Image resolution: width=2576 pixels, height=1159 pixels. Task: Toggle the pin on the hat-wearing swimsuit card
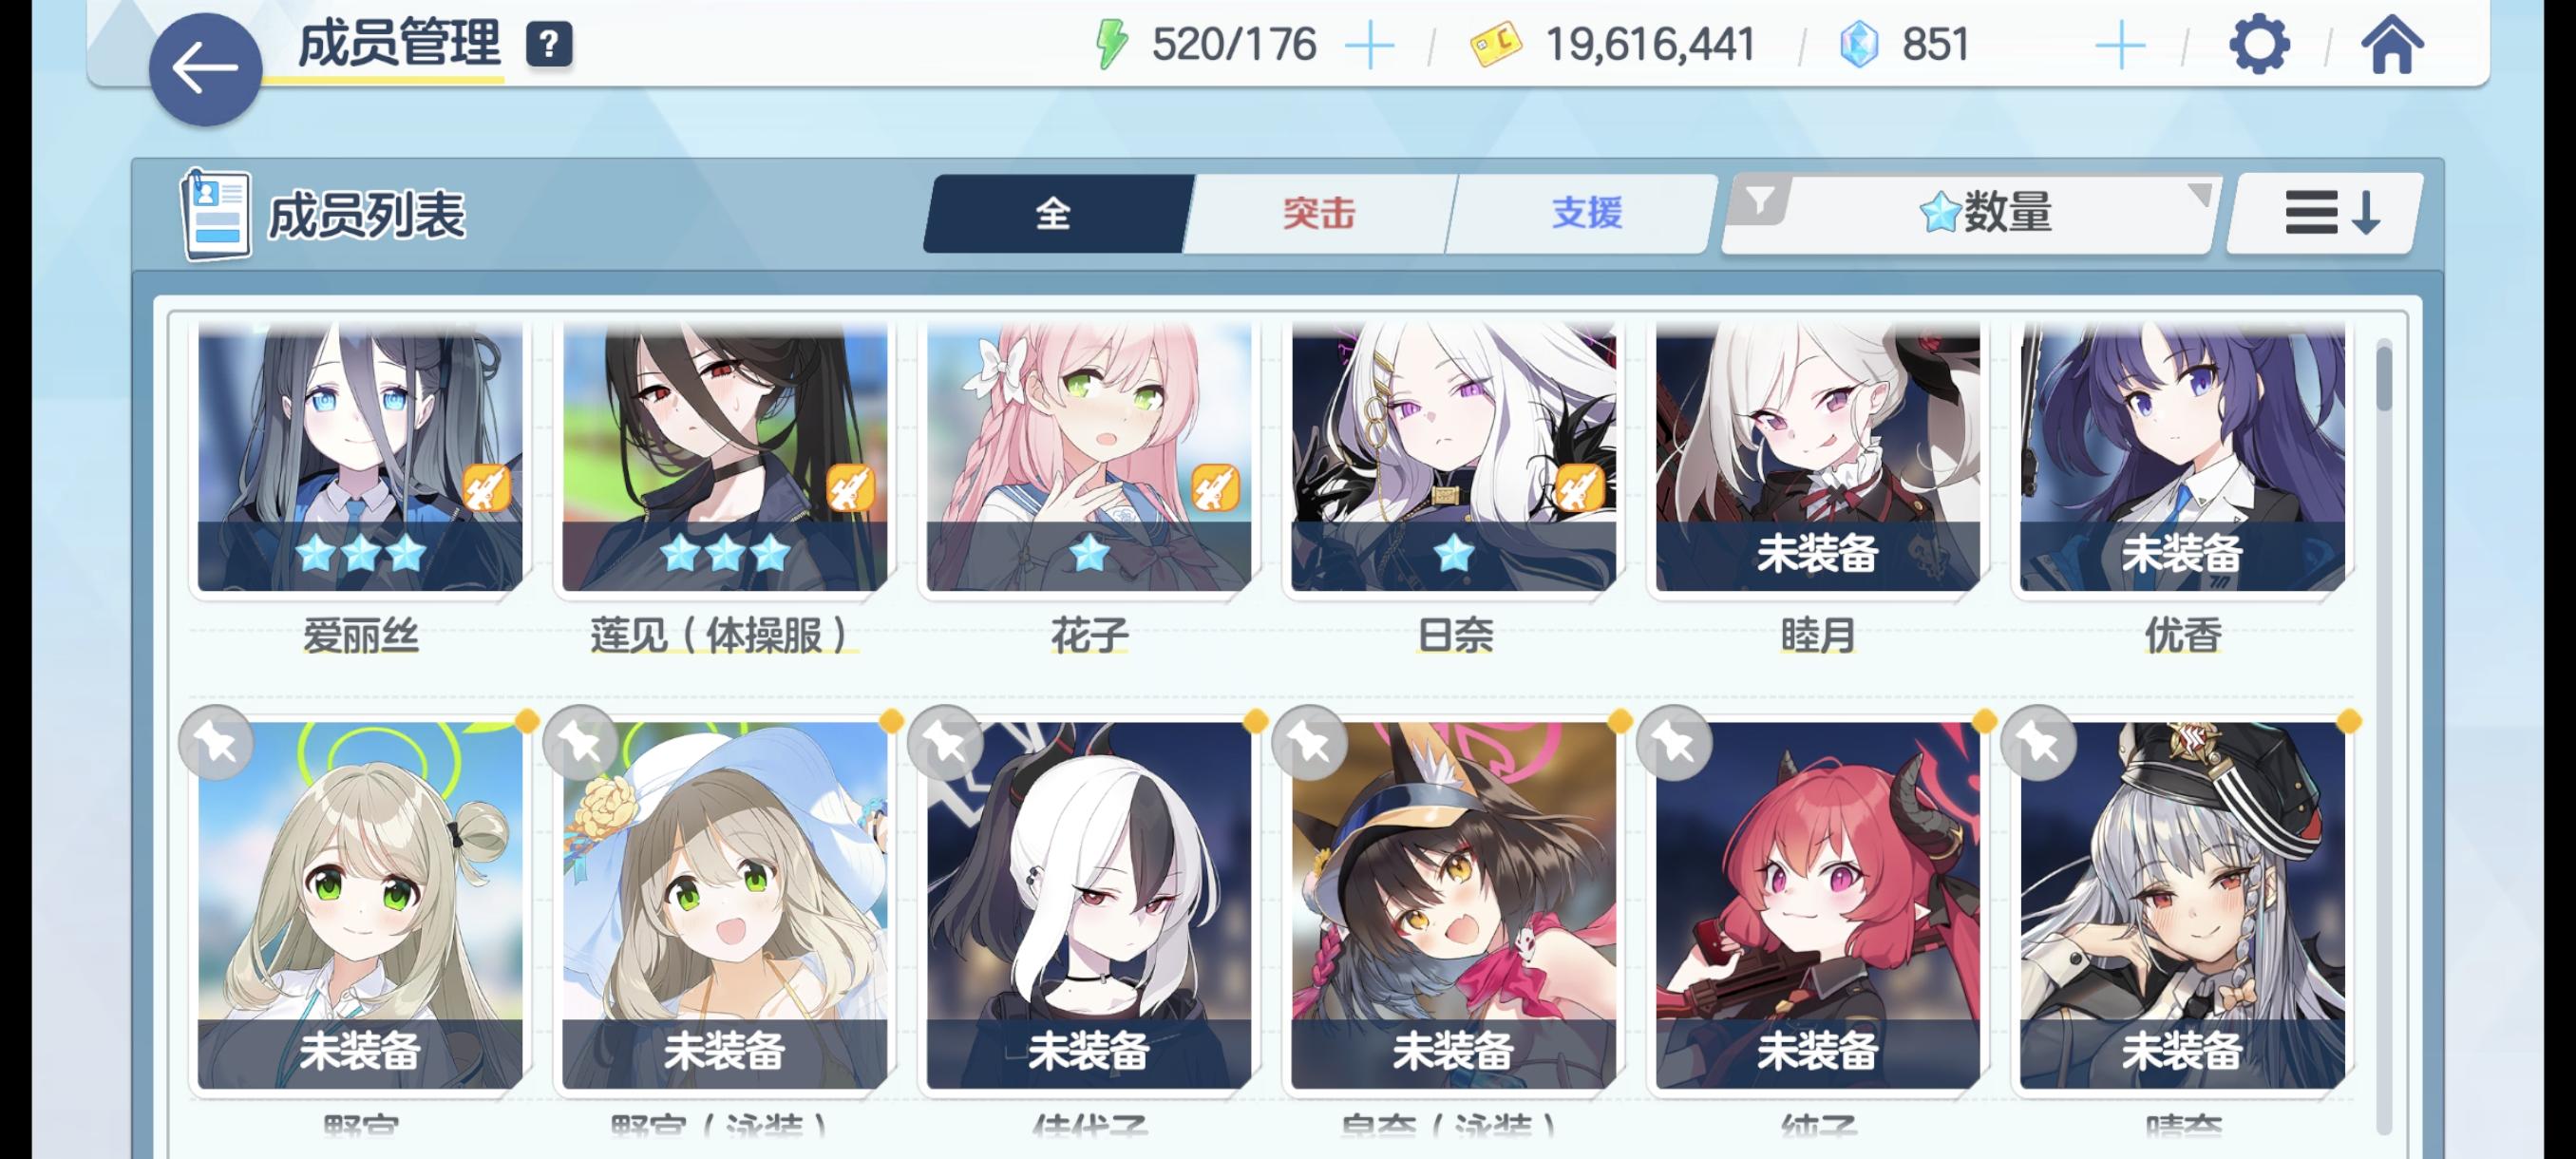point(581,743)
